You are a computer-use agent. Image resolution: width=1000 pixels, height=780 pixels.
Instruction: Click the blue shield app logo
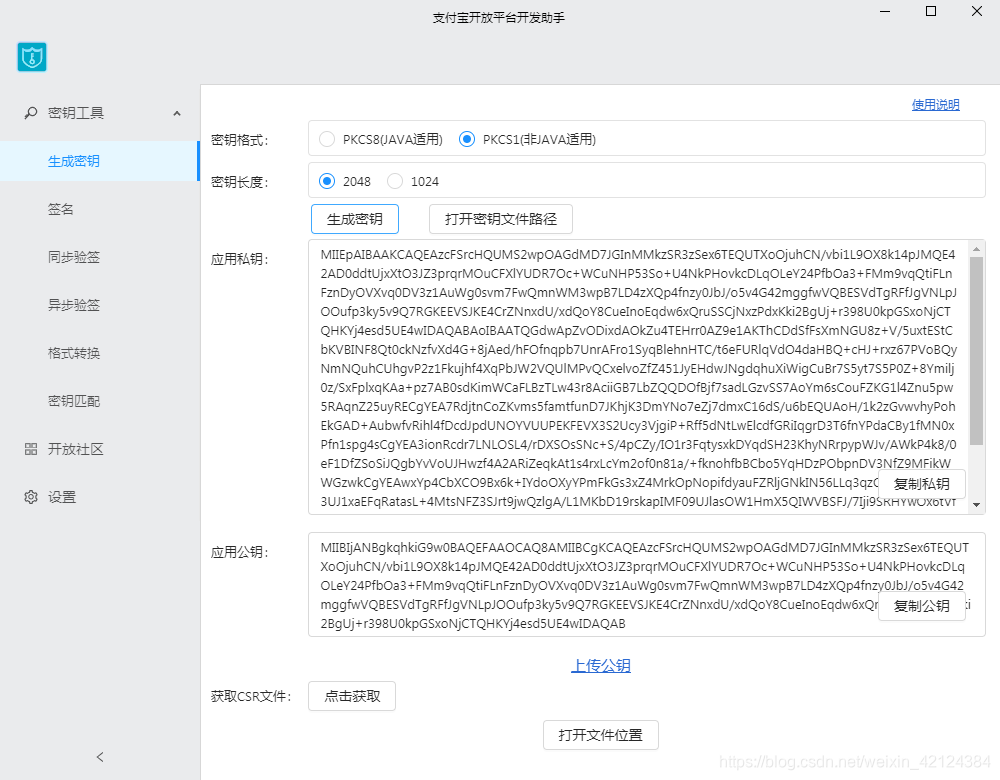(32, 57)
